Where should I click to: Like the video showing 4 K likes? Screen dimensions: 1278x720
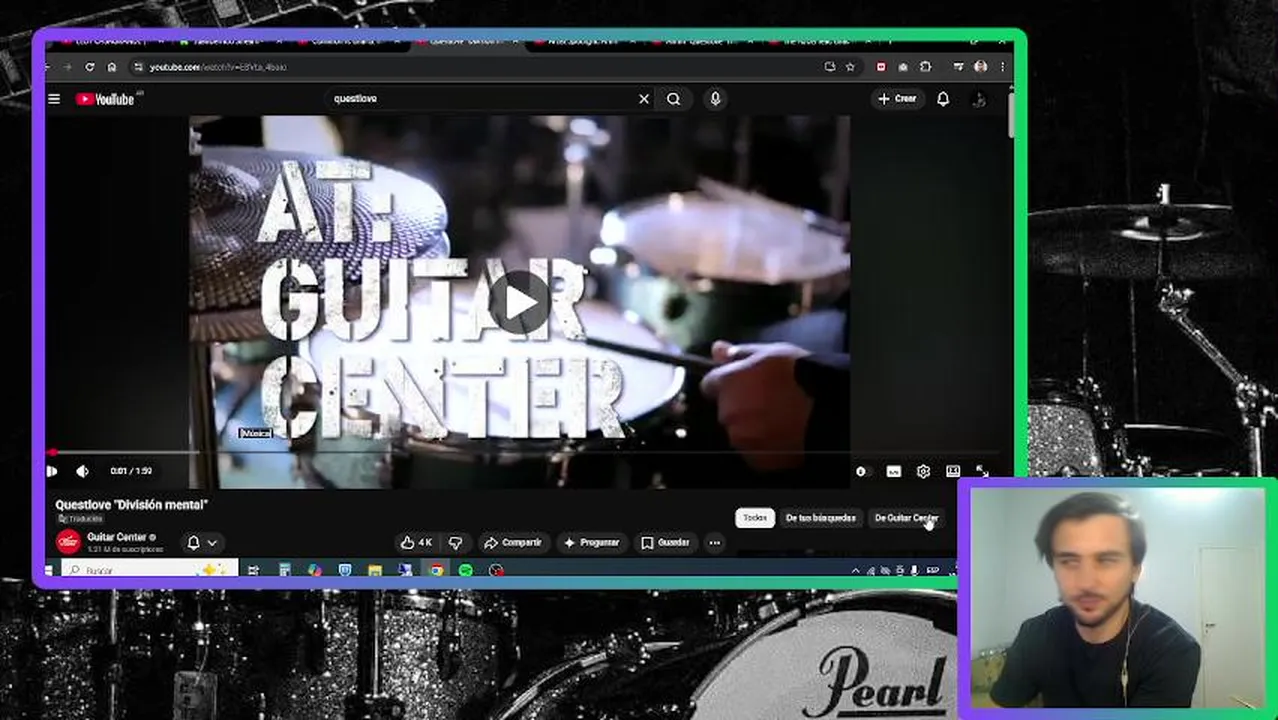(416, 543)
